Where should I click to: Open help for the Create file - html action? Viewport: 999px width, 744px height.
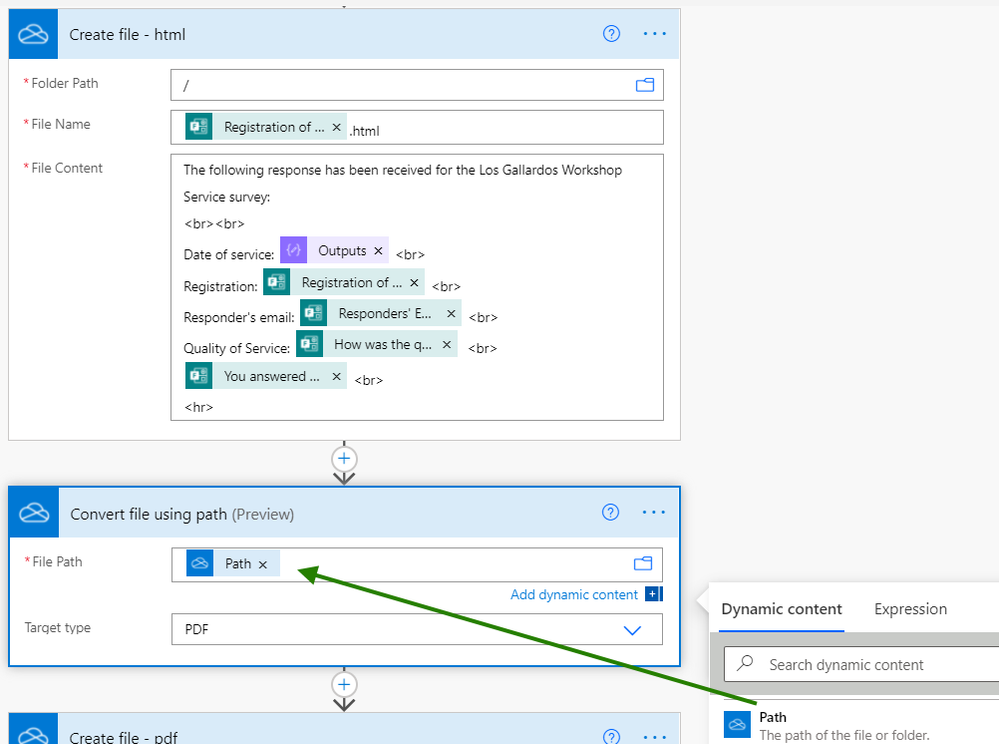pyautogui.click(x=611, y=34)
